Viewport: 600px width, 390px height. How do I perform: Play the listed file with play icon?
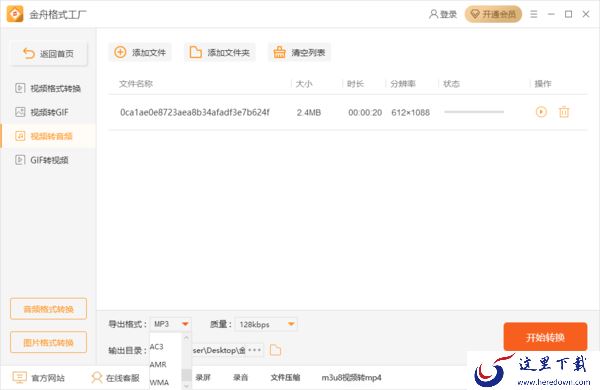pyautogui.click(x=541, y=112)
